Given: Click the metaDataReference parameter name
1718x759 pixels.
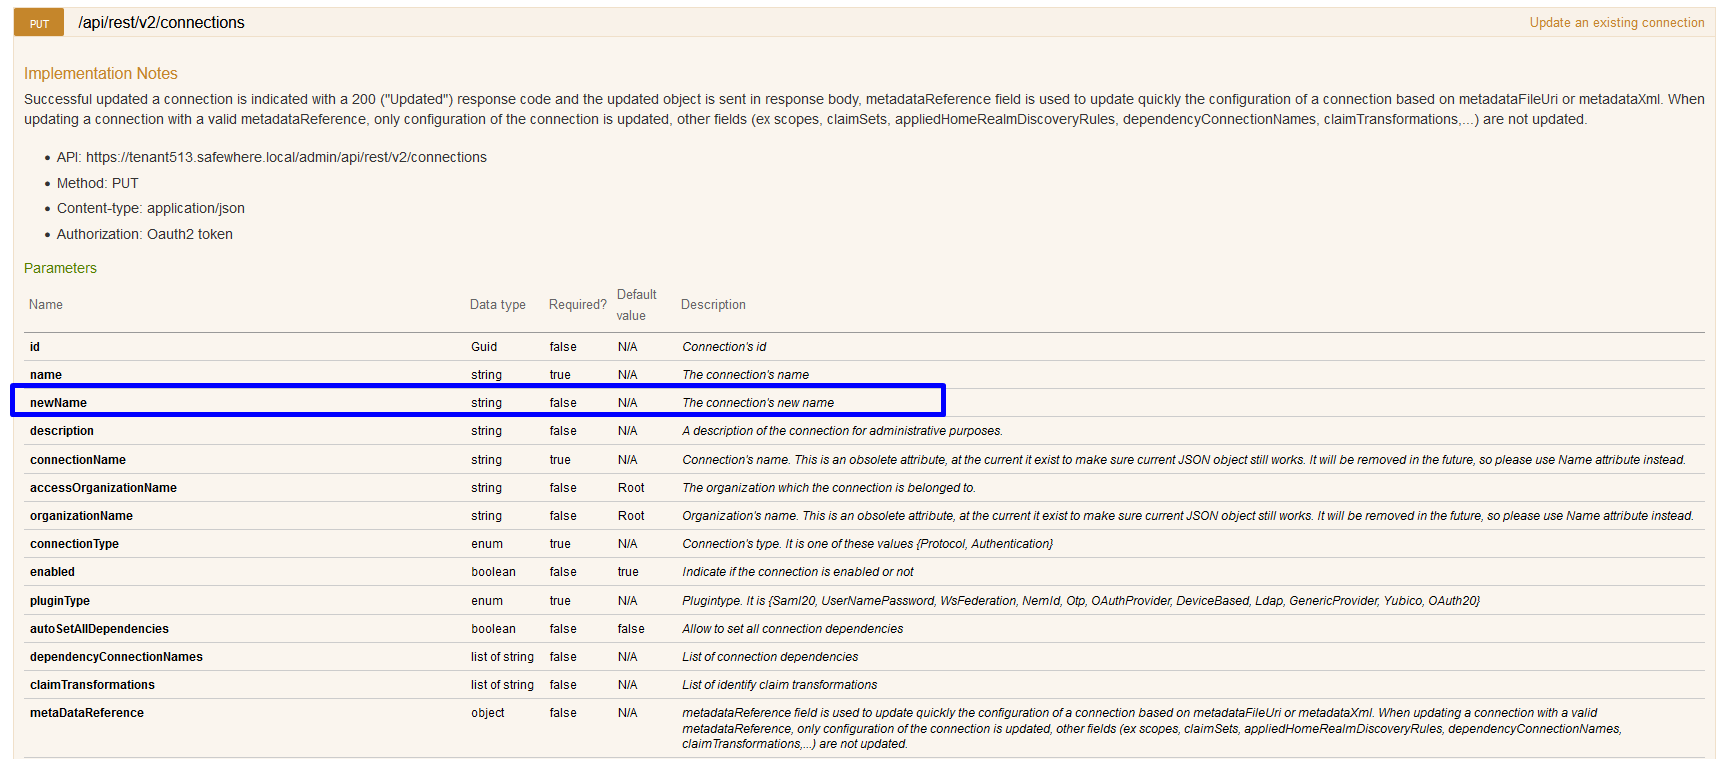Looking at the screenshot, I should (87, 713).
